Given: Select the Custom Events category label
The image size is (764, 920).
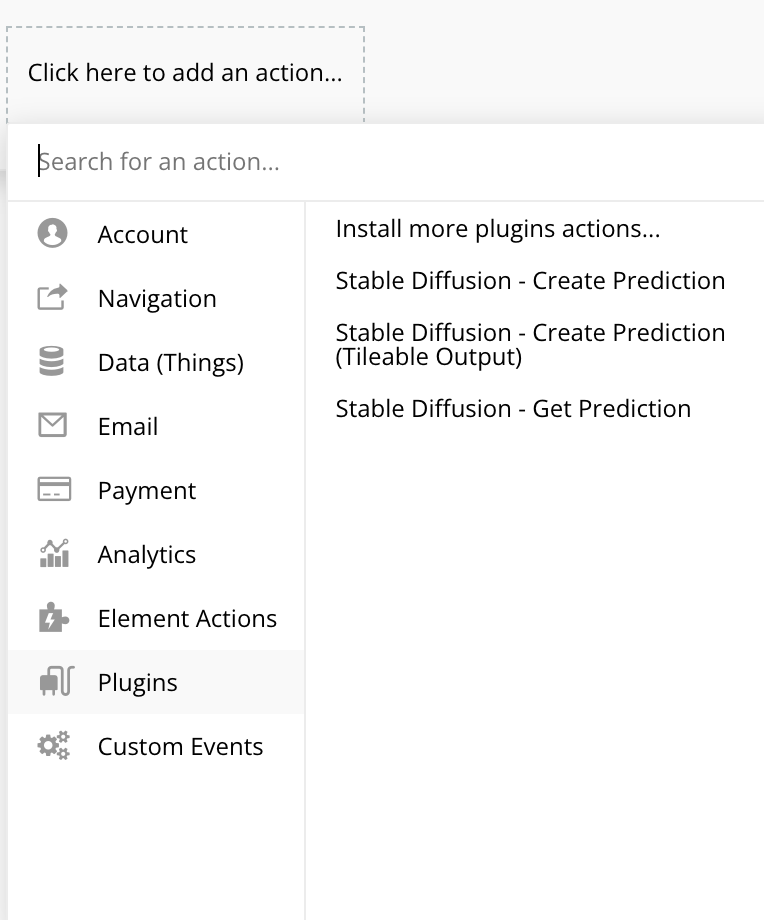Looking at the screenshot, I should (180, 747).
